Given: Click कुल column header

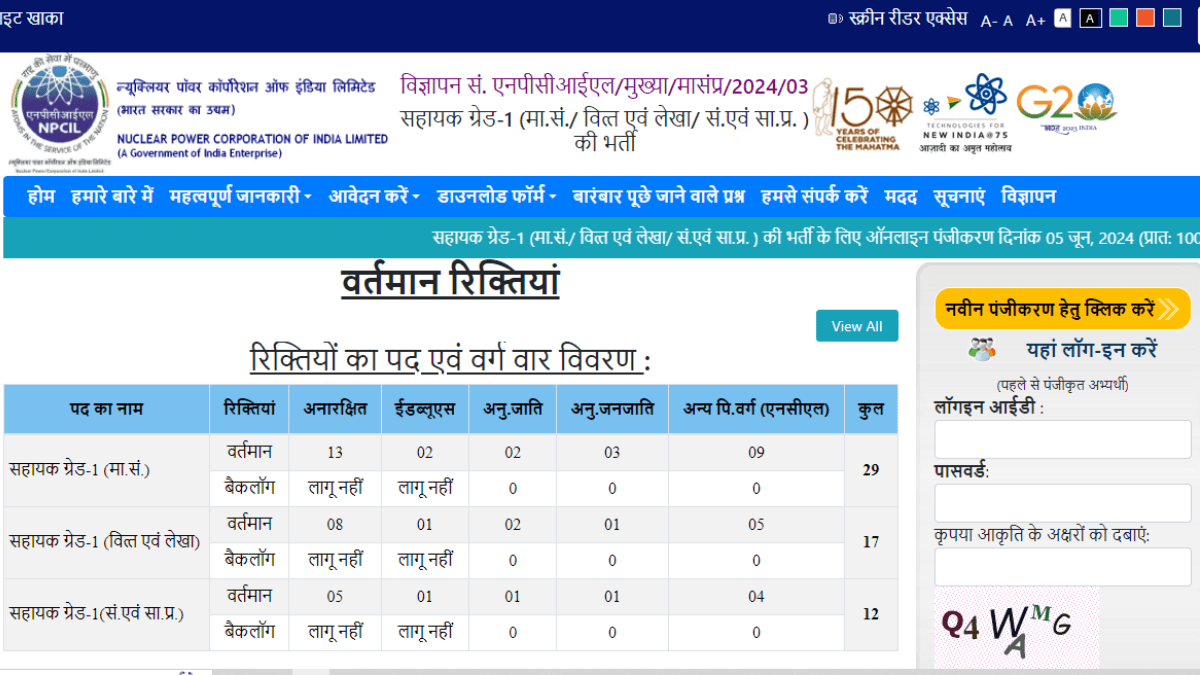Looking at the screenshot, I should coord(871,408).
